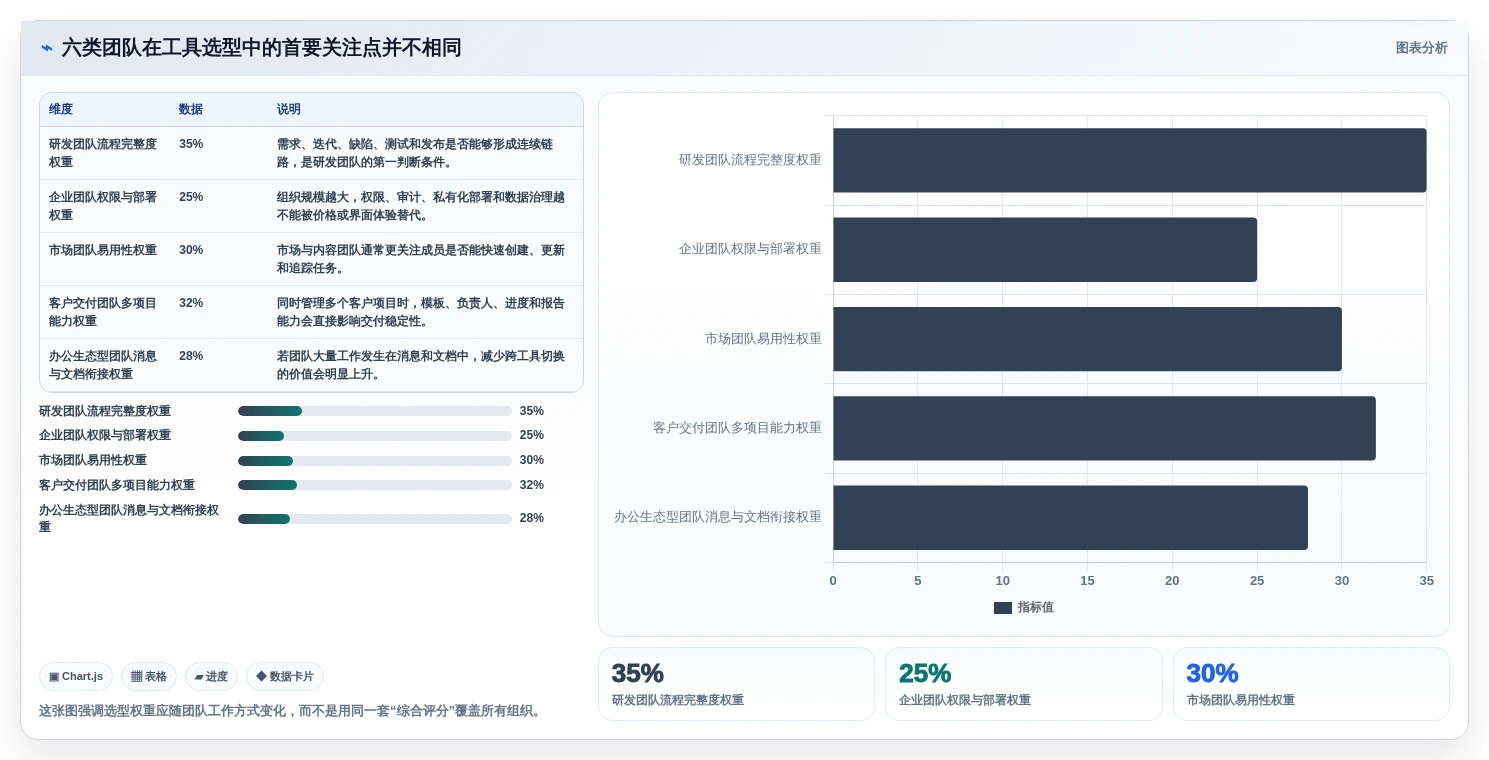Click the 维度 table column header
Viewport: 1489px width, 760px height.
61,109
